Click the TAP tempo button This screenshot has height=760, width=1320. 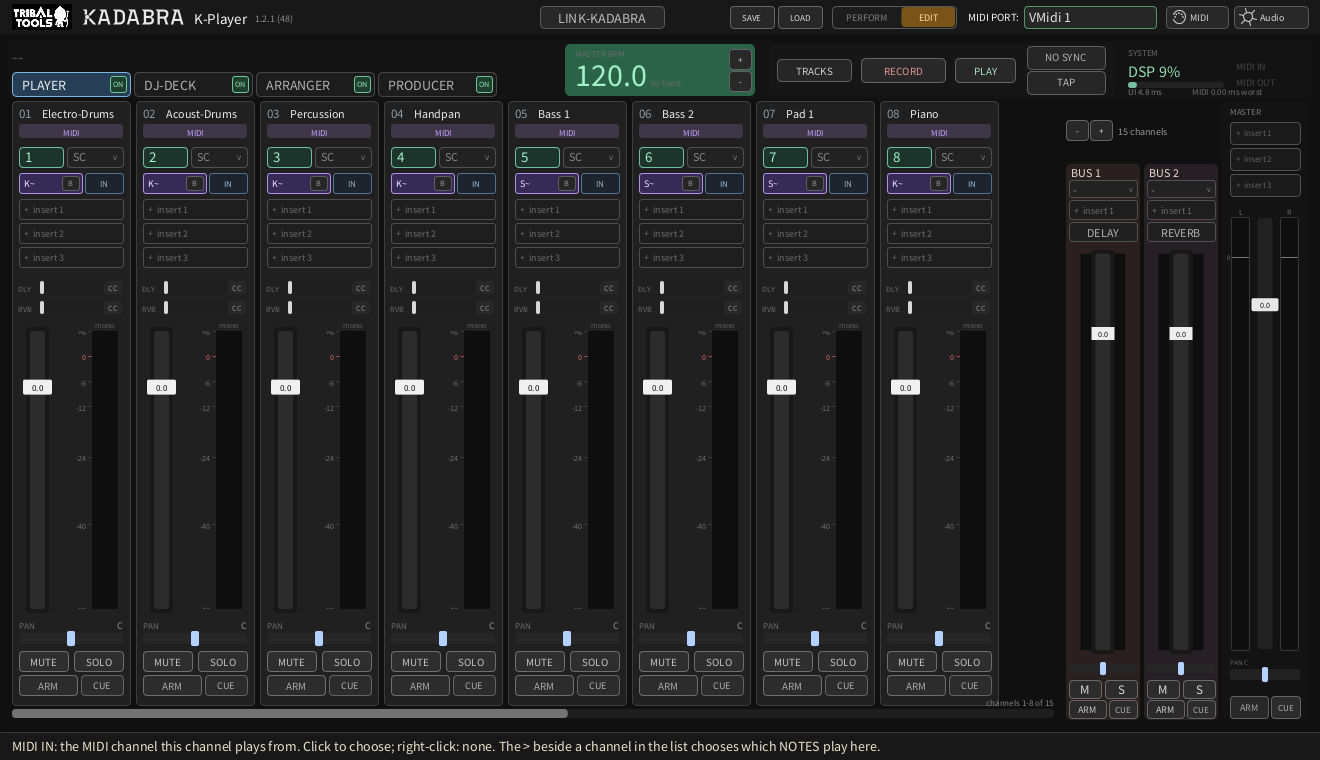point(1066,82)
